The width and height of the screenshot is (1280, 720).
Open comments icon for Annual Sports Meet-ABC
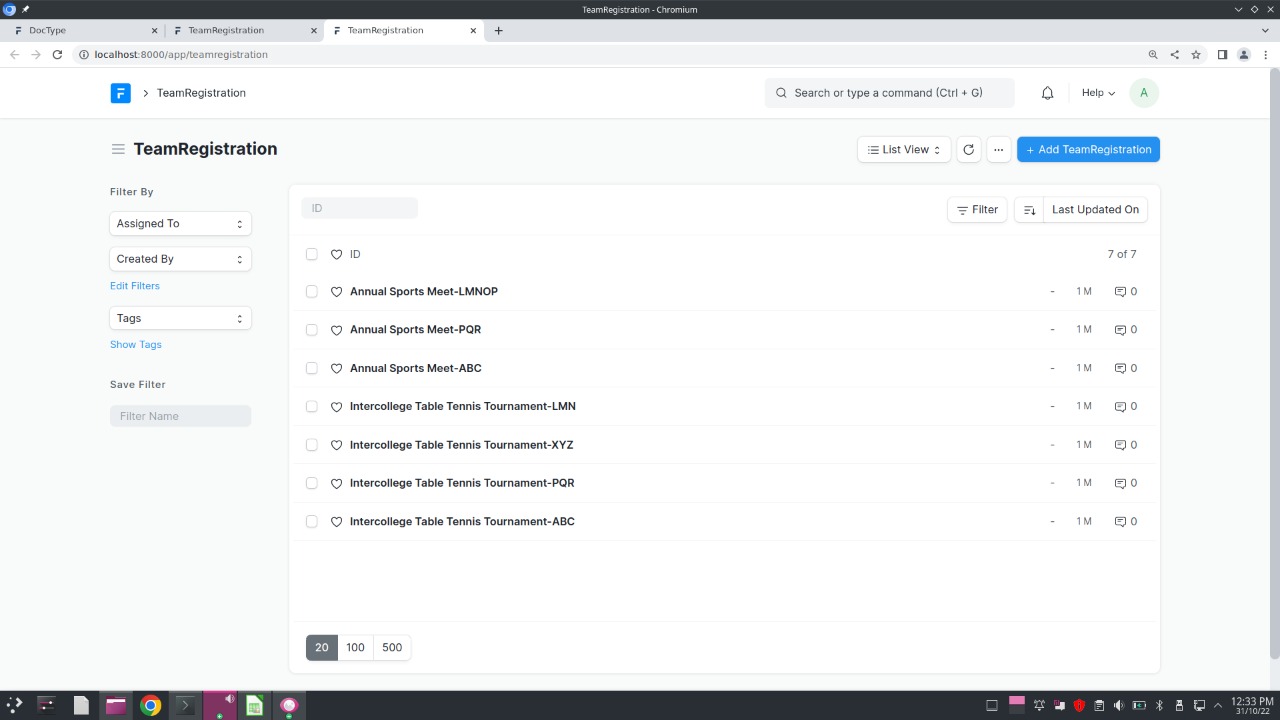click(1120, 369)
